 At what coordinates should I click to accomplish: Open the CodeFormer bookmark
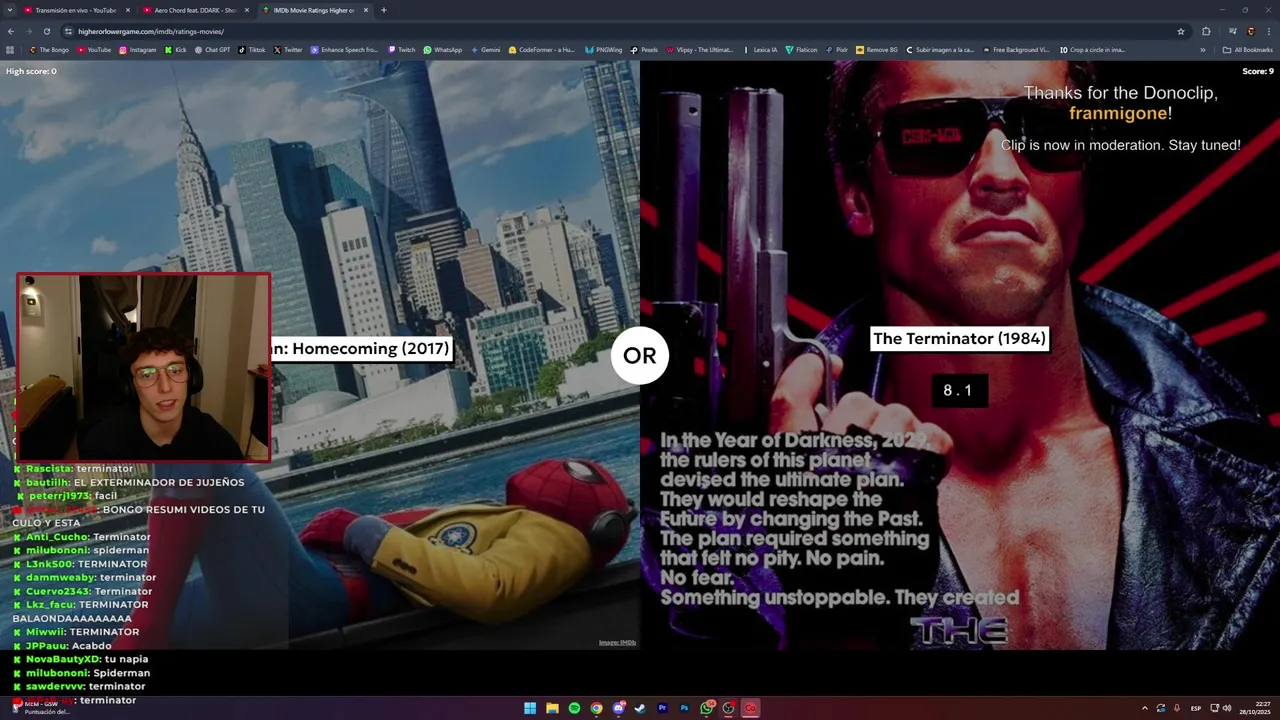(541, 49)
